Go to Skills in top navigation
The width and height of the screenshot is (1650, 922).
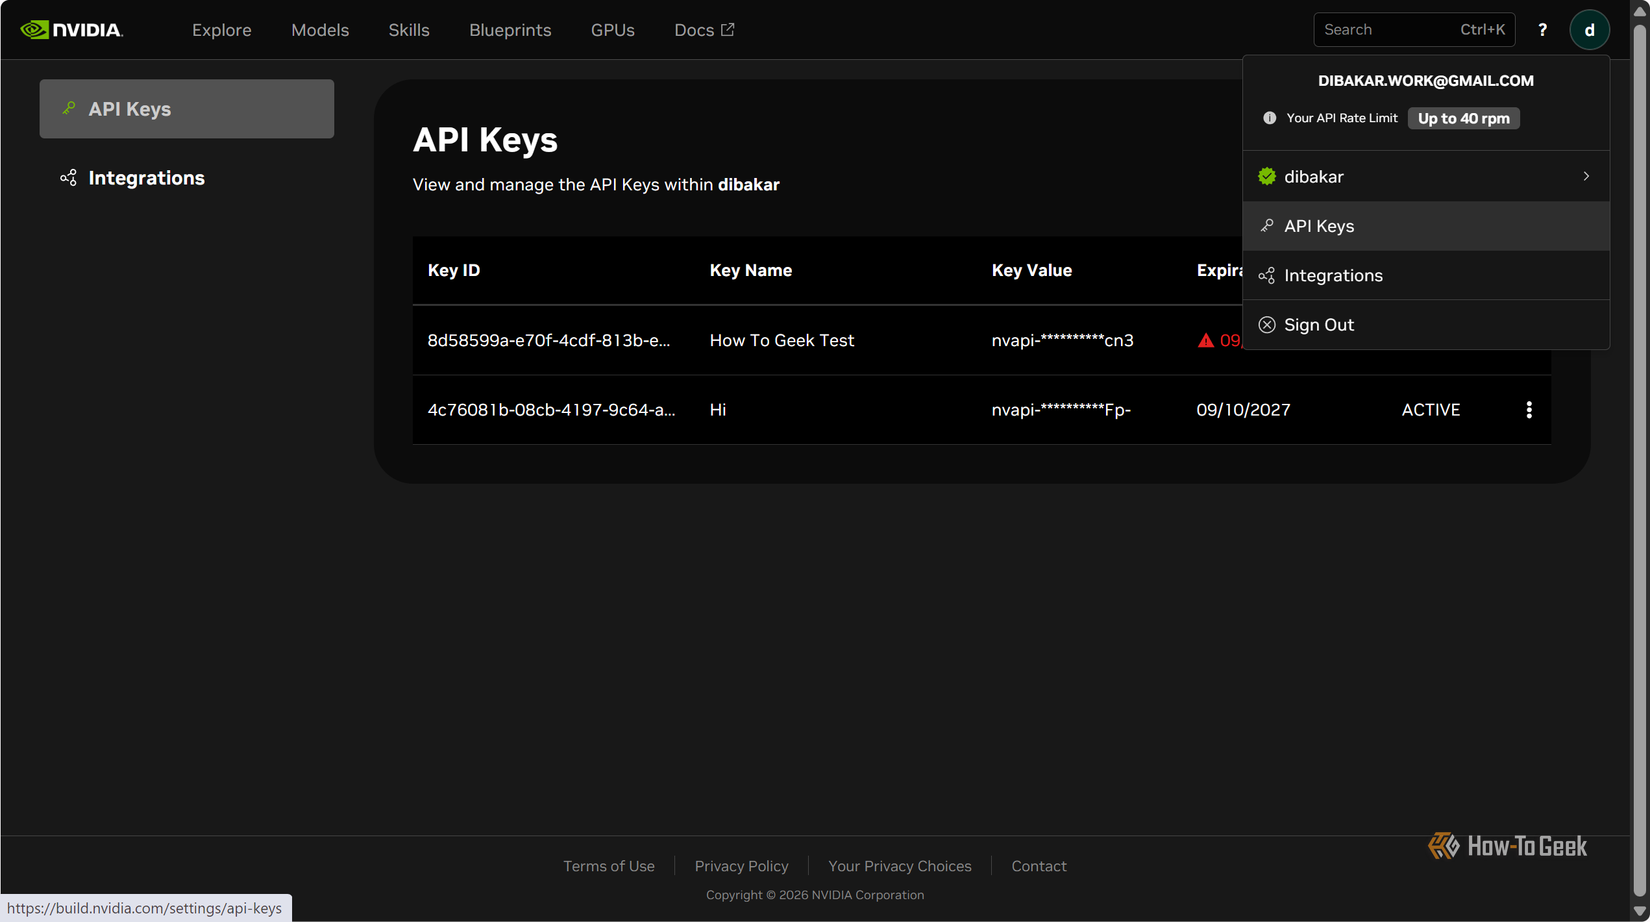(x=409, y=30)
